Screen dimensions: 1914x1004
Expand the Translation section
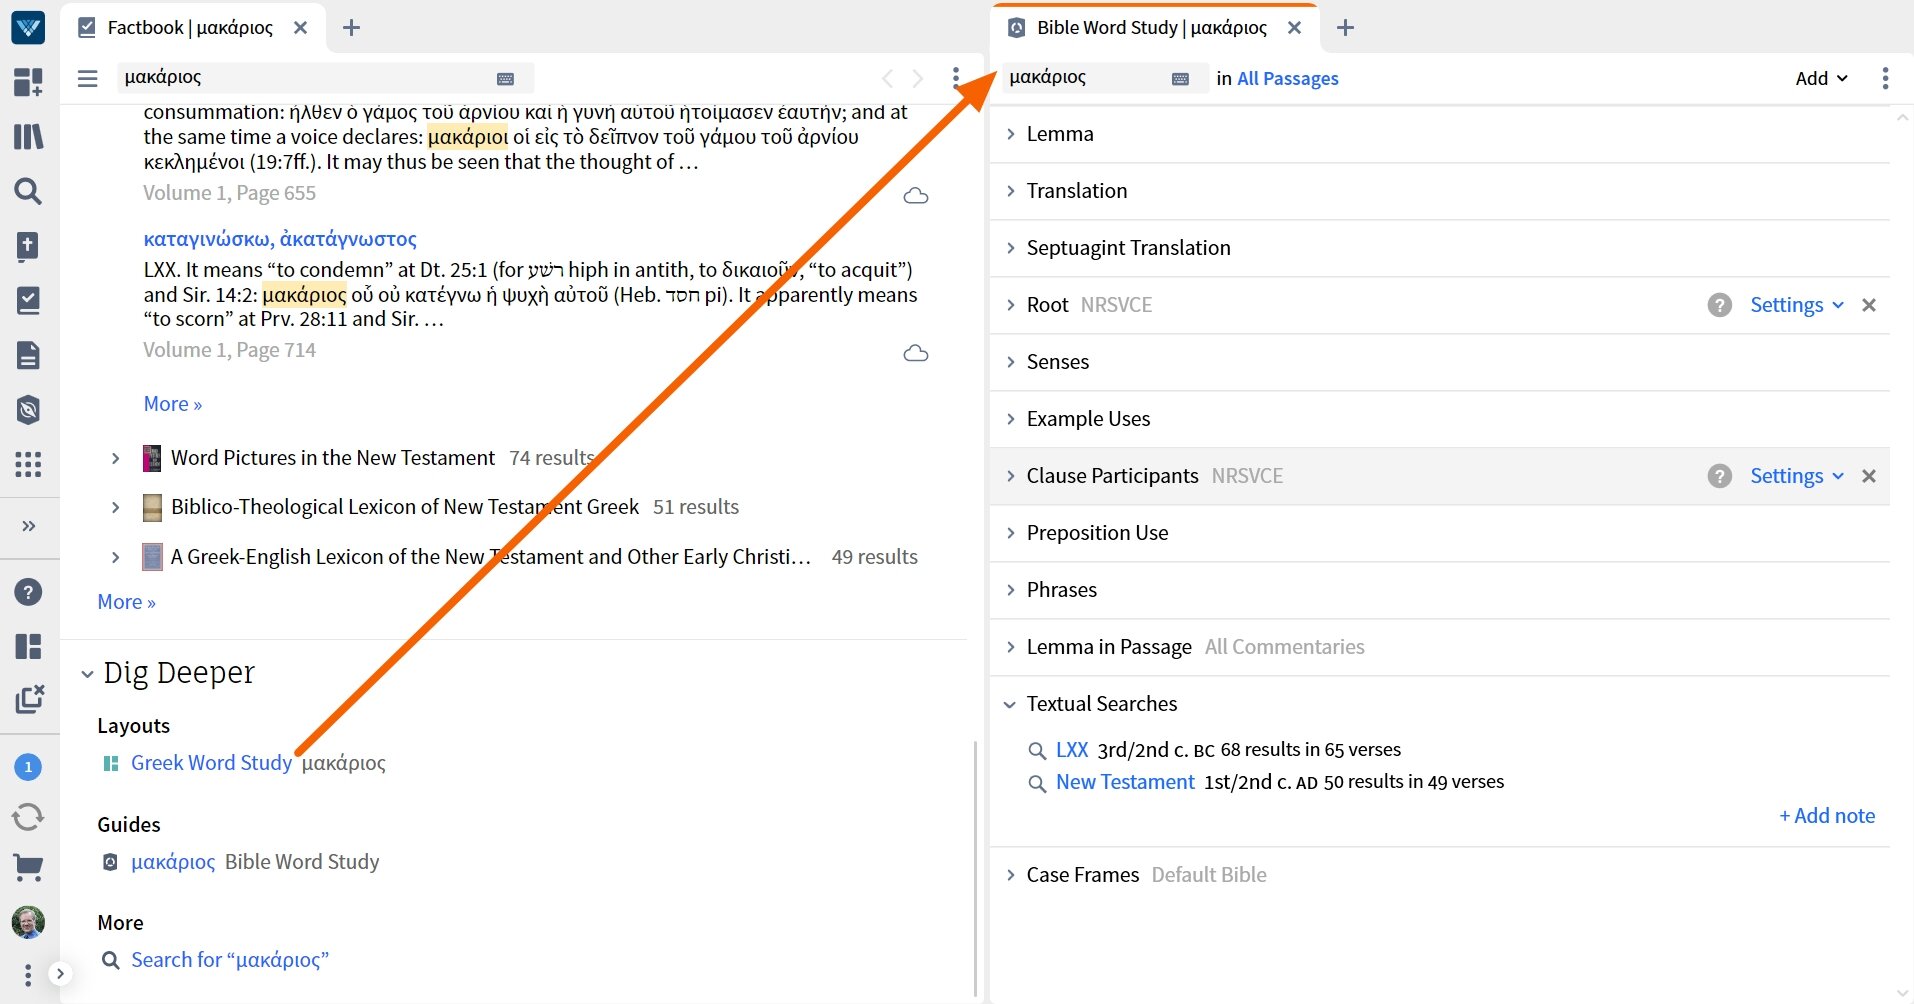pos(1010,191)
